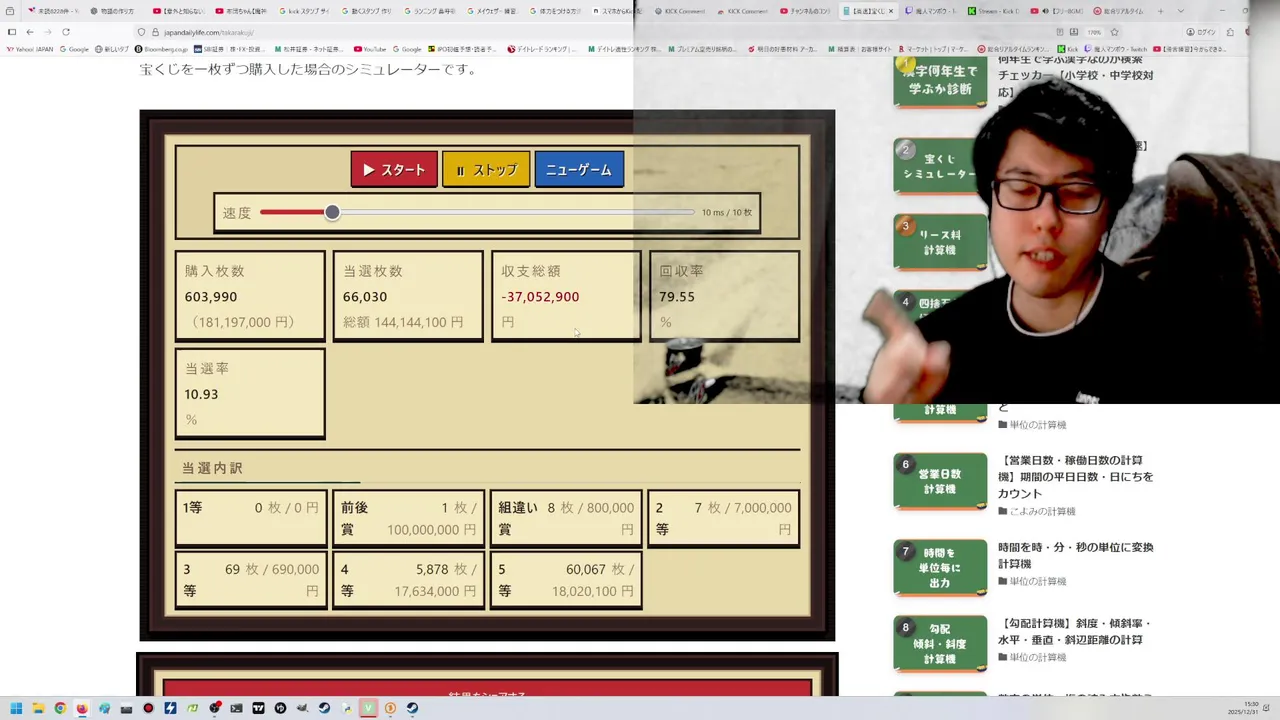Switch to the first KICK Comment tab
This screenshot has width=1280, height=720.
coord(681,11)
